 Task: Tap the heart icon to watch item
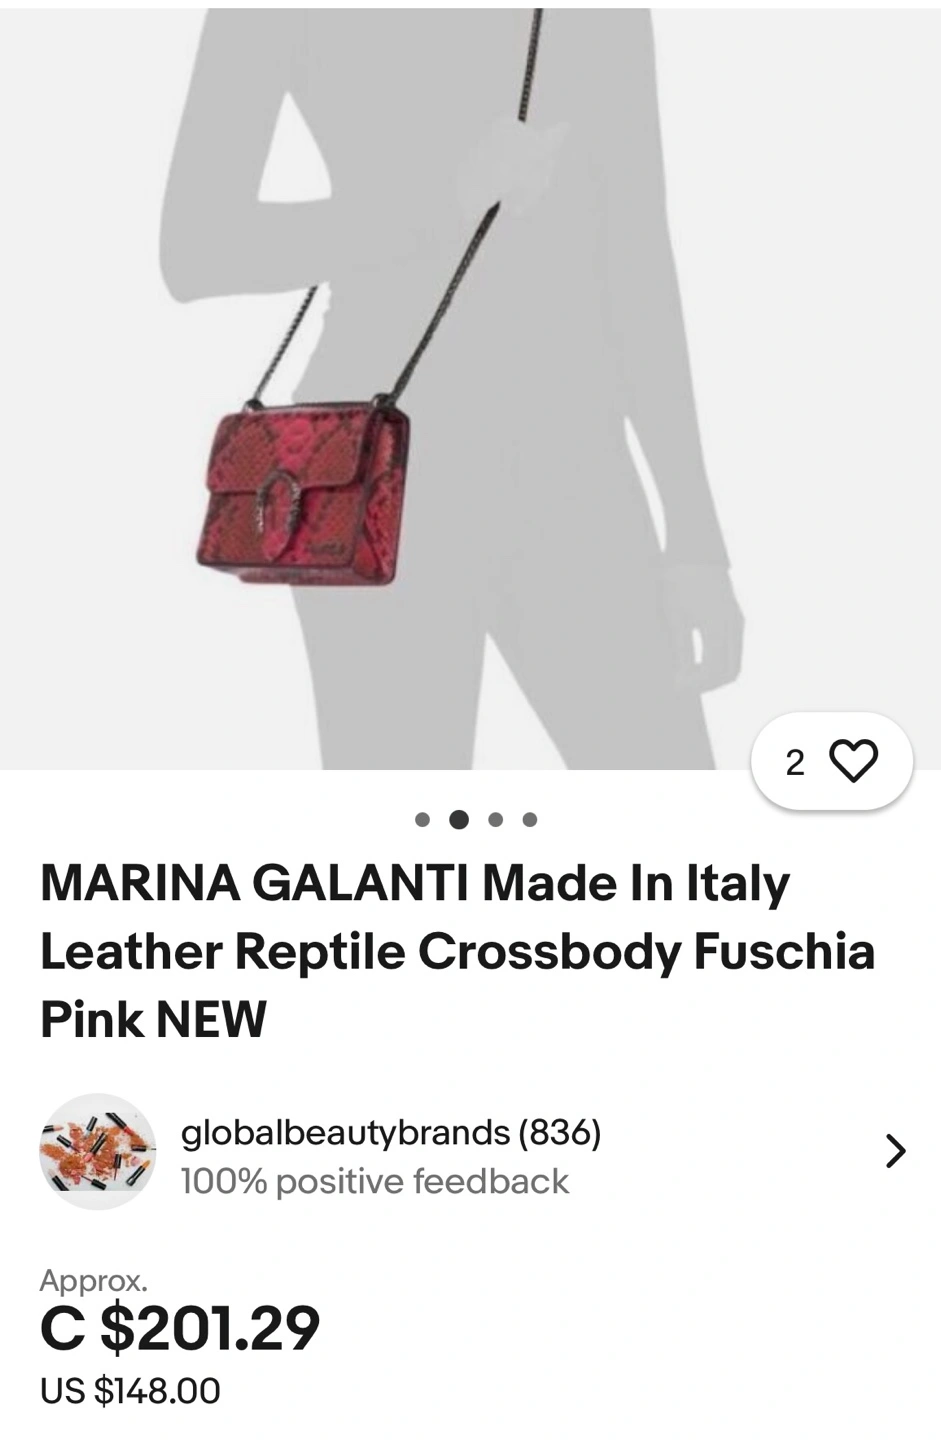tap(853, 761)
